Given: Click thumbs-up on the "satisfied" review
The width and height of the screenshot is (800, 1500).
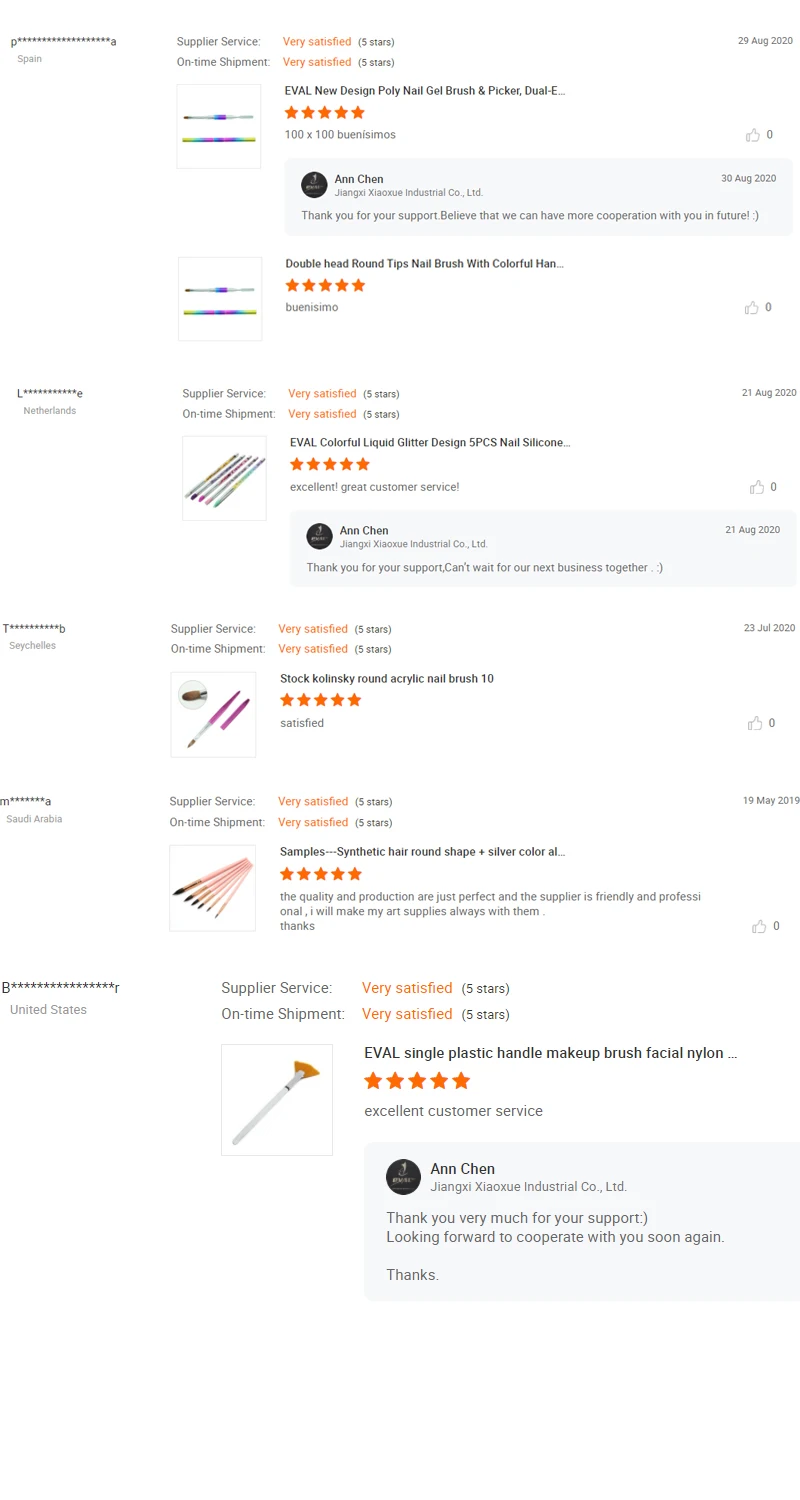Looking at the screenshot, I should pos(755,723).
